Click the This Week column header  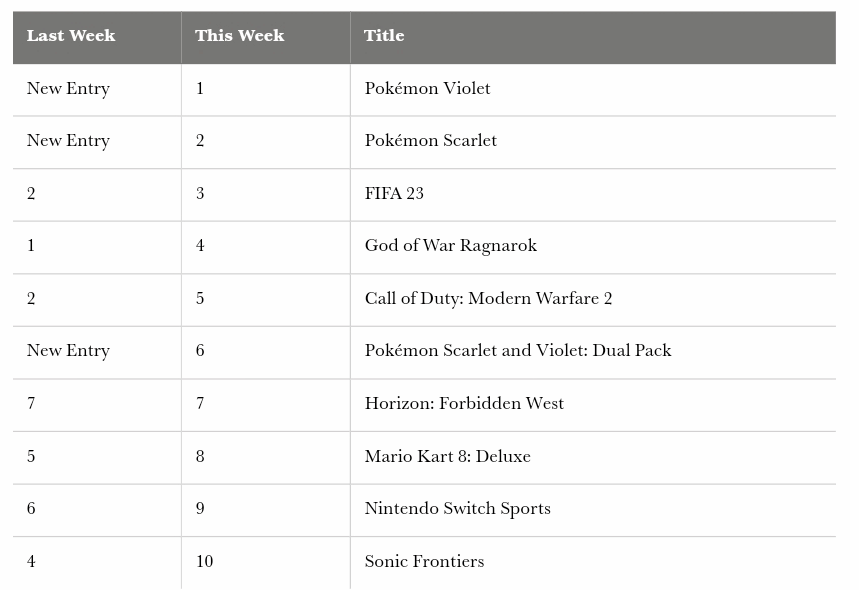point(266,37)
